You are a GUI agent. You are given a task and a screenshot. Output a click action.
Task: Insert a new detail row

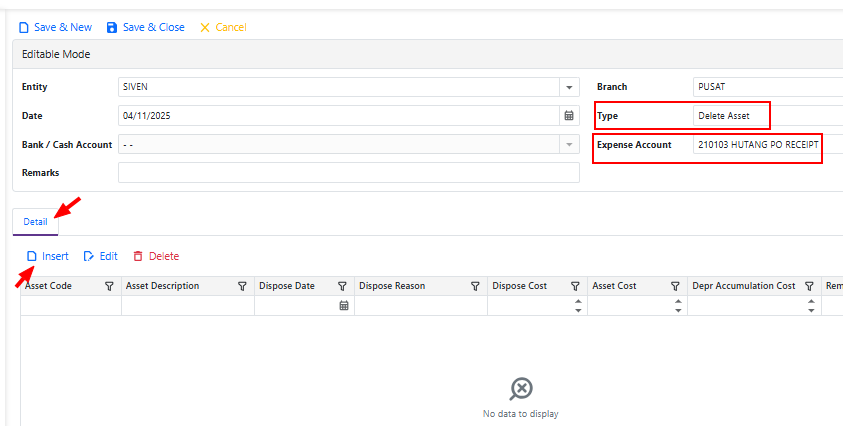pos(48,256)
